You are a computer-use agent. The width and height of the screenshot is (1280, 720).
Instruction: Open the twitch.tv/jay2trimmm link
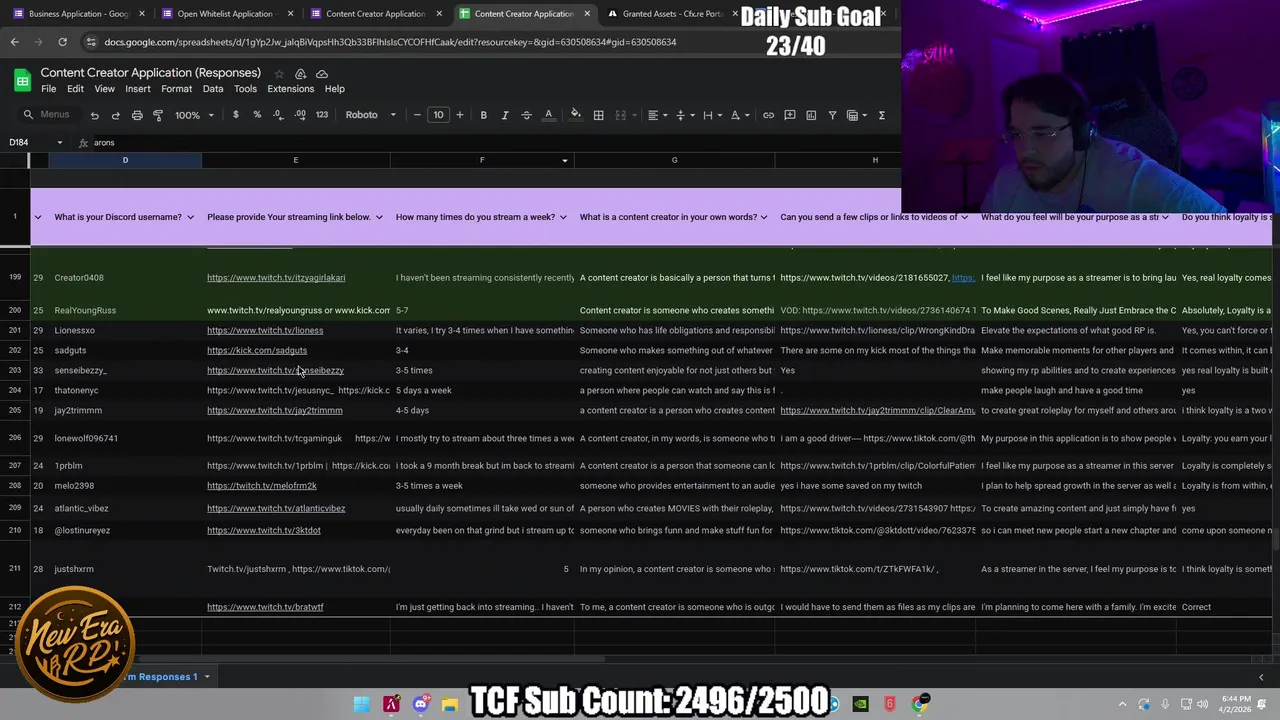pos(274,410)
